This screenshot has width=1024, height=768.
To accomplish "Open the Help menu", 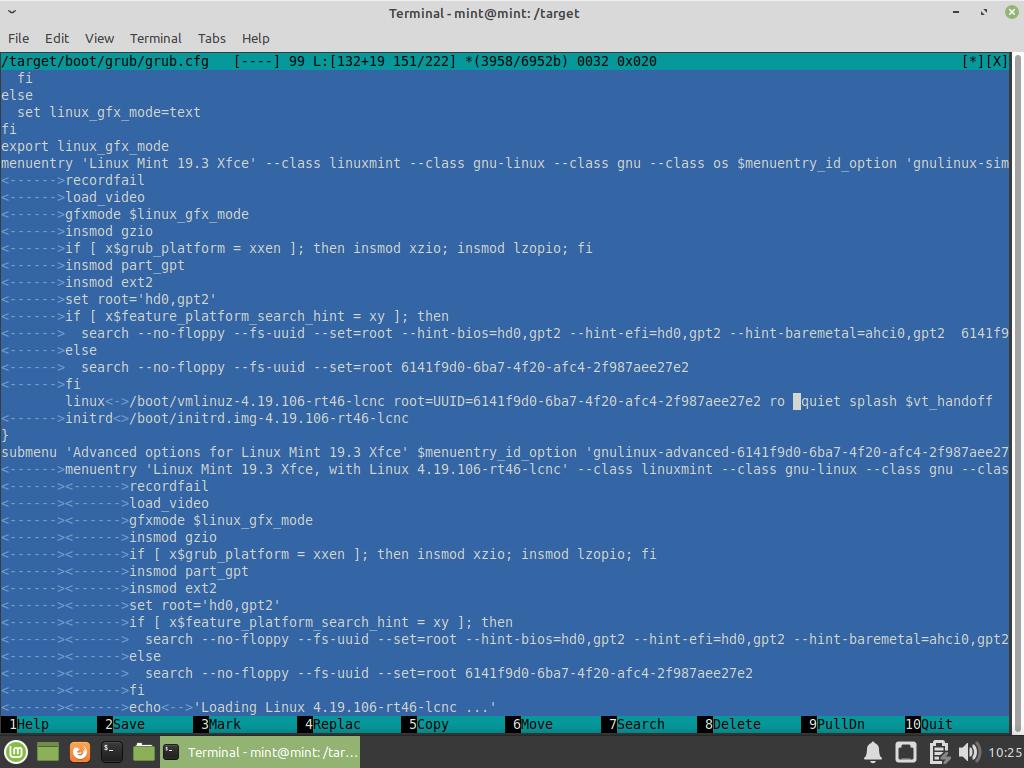I will [255, 39].
